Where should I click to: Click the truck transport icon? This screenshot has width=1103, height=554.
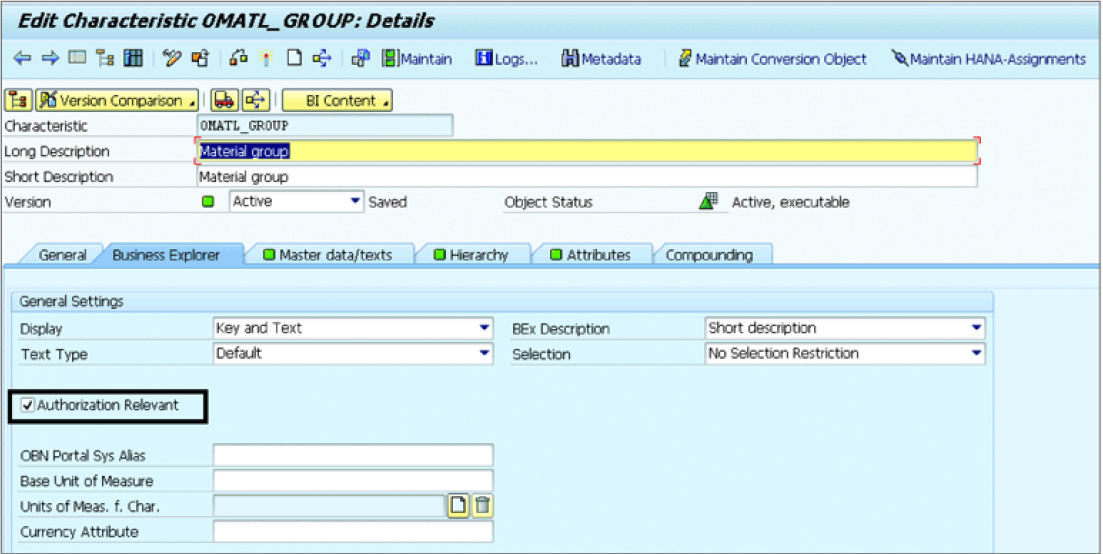(x=224, y=100)
